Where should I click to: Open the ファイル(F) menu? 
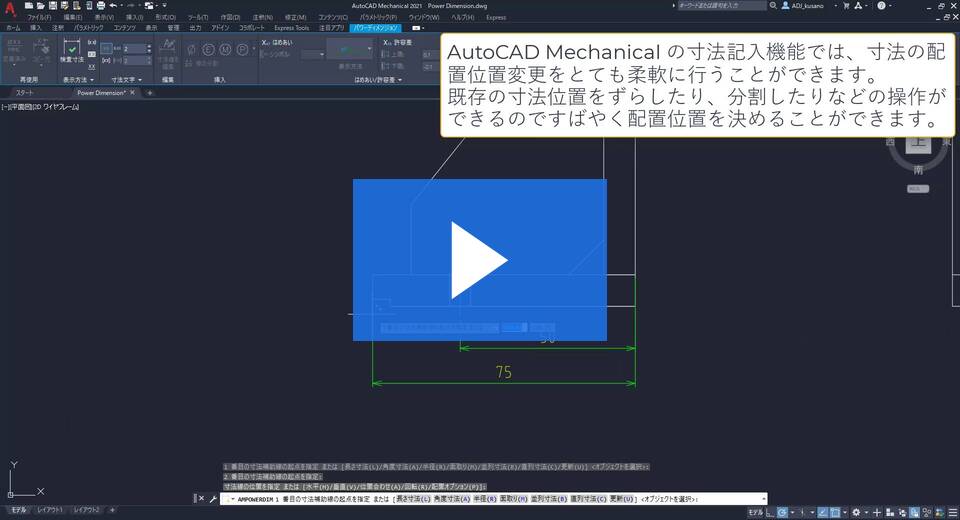click(39, 17)
